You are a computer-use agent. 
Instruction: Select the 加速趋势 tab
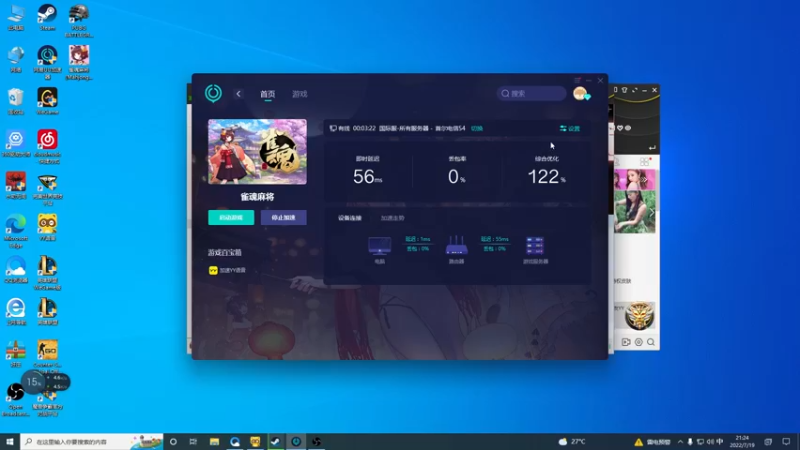[392, 218]
